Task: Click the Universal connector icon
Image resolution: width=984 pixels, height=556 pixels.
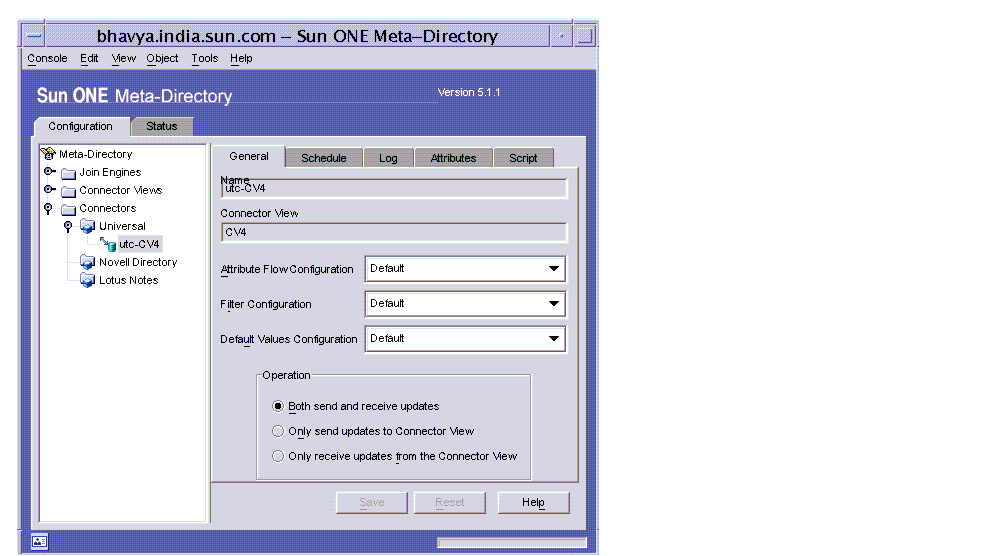Action: click(x=88, y=227)
